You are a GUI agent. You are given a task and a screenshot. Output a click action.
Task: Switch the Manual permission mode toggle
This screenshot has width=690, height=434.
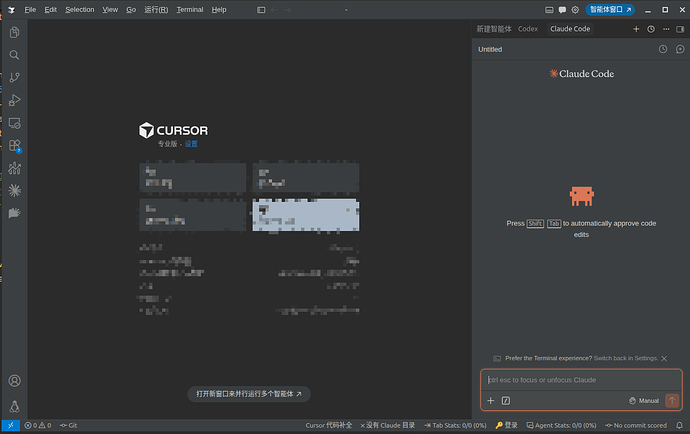coord(644,401)
